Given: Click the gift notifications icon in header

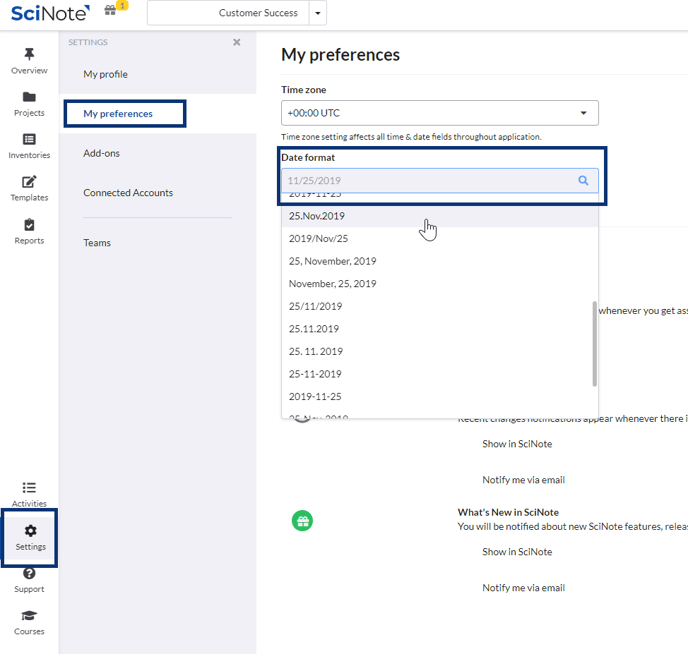Looking at the screenshot, I should [110, 11].
